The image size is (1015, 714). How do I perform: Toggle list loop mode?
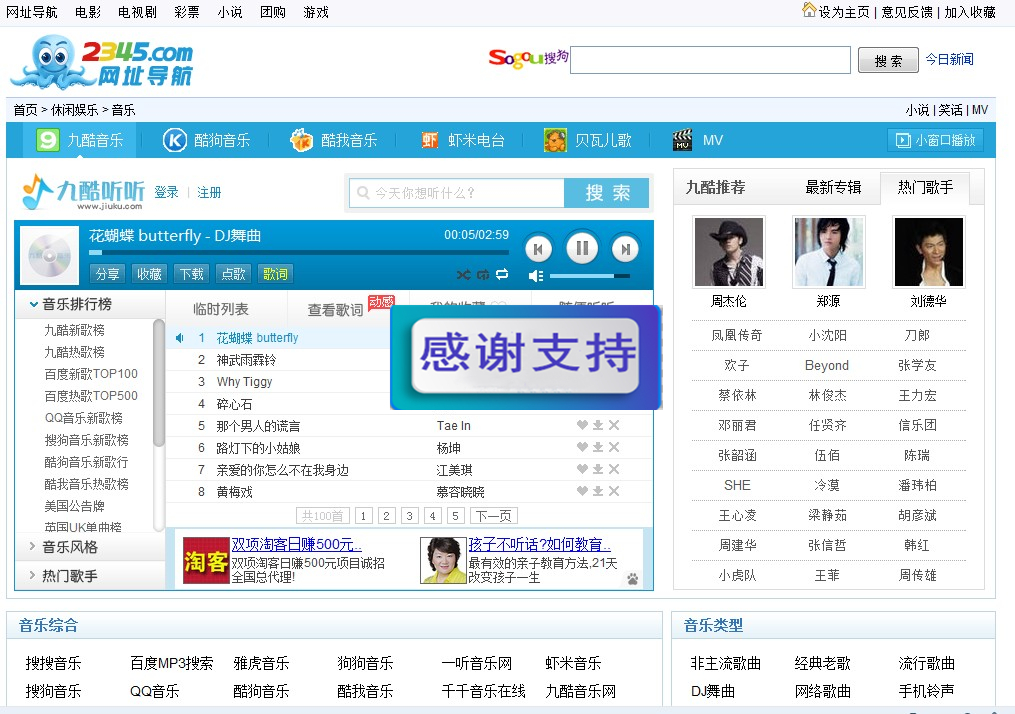click(x=502, y=274)
